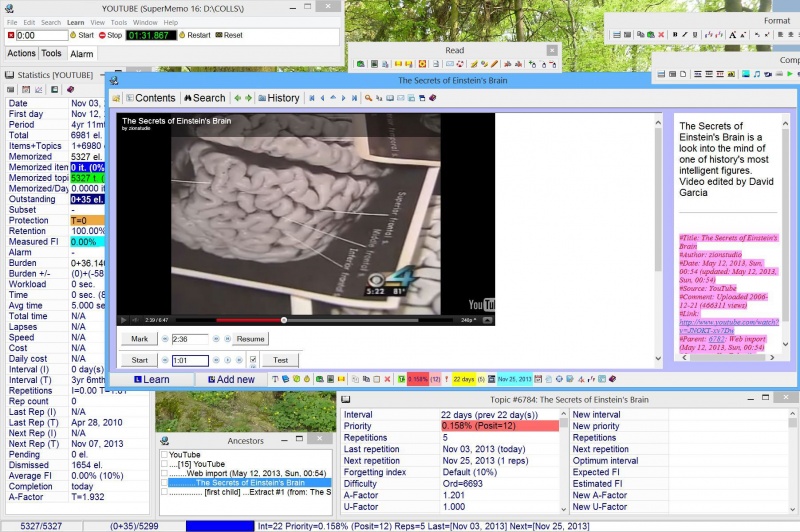Click the magnifier find icon in navigation bar

click(368, 98)
